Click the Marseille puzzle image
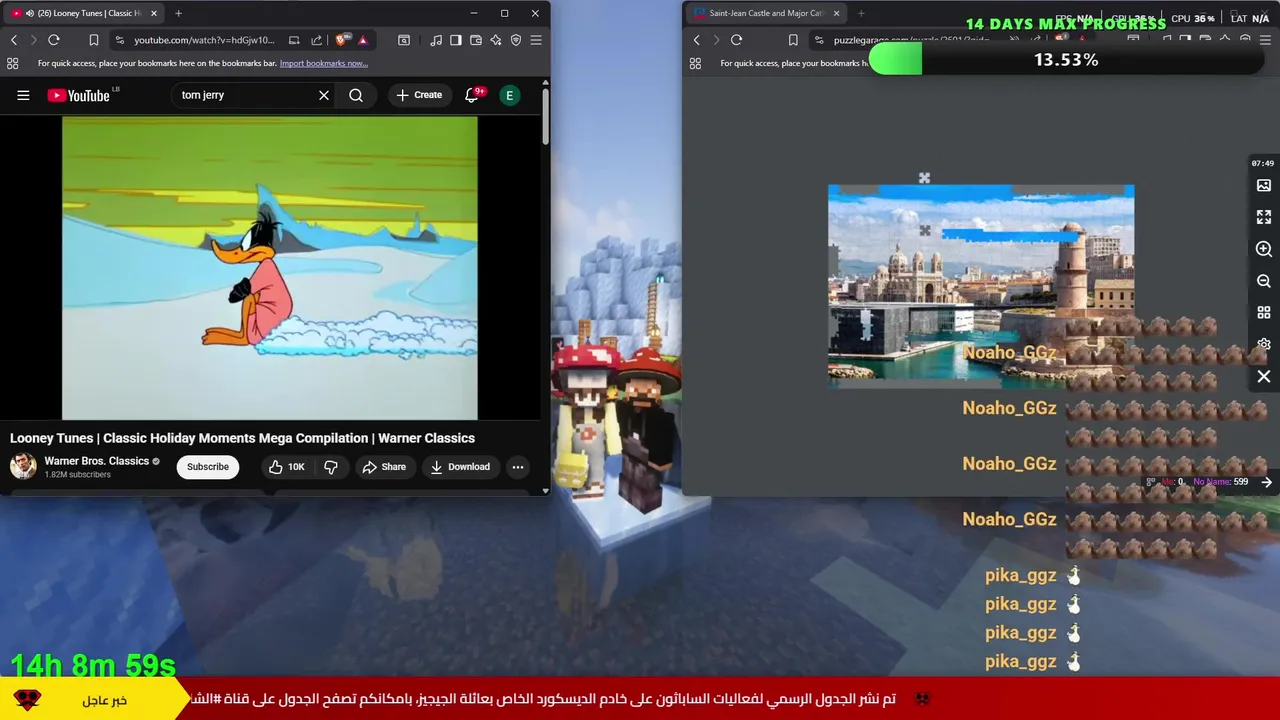Screen dimensions: 1280x720 (x=981, y=285)
